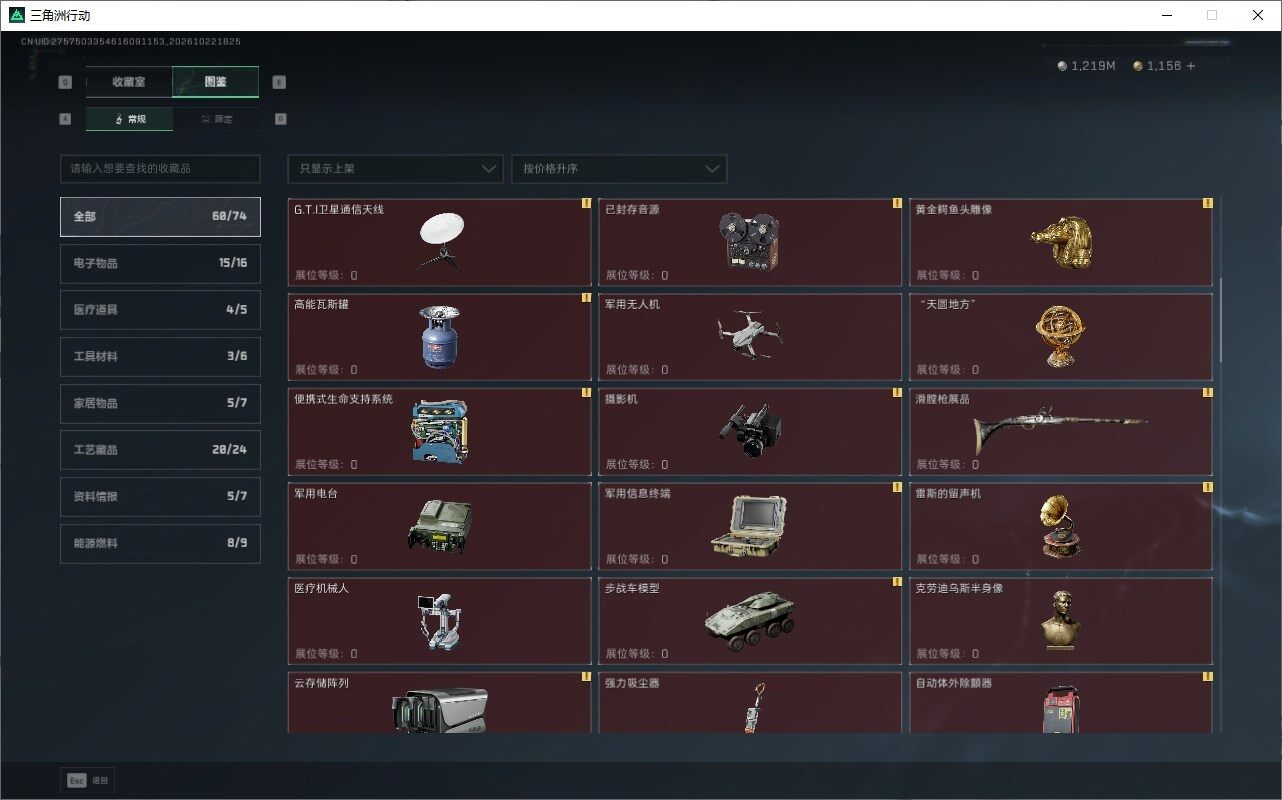Select the 军用信息终端 terminal item
This screenshot has height=800, width=1282.
[x=750, y=526]
